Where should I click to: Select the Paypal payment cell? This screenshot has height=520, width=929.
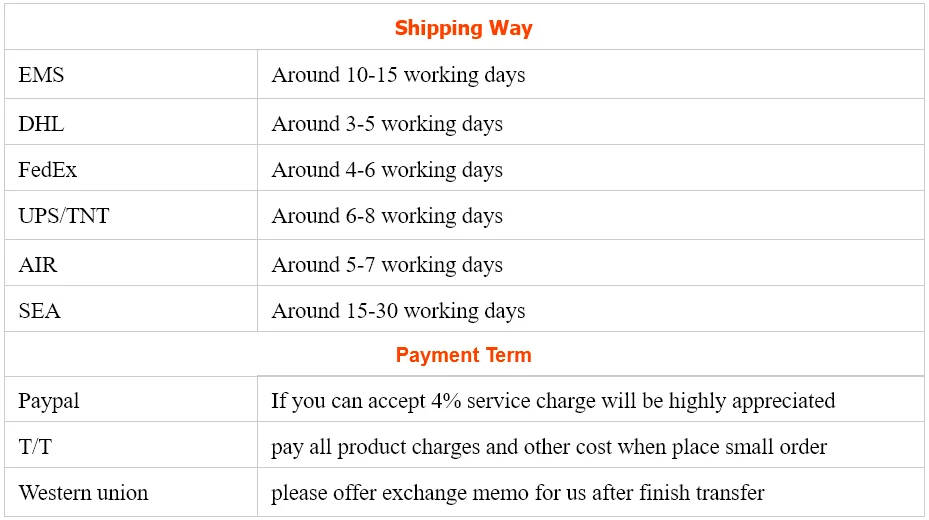click(49, 401)
